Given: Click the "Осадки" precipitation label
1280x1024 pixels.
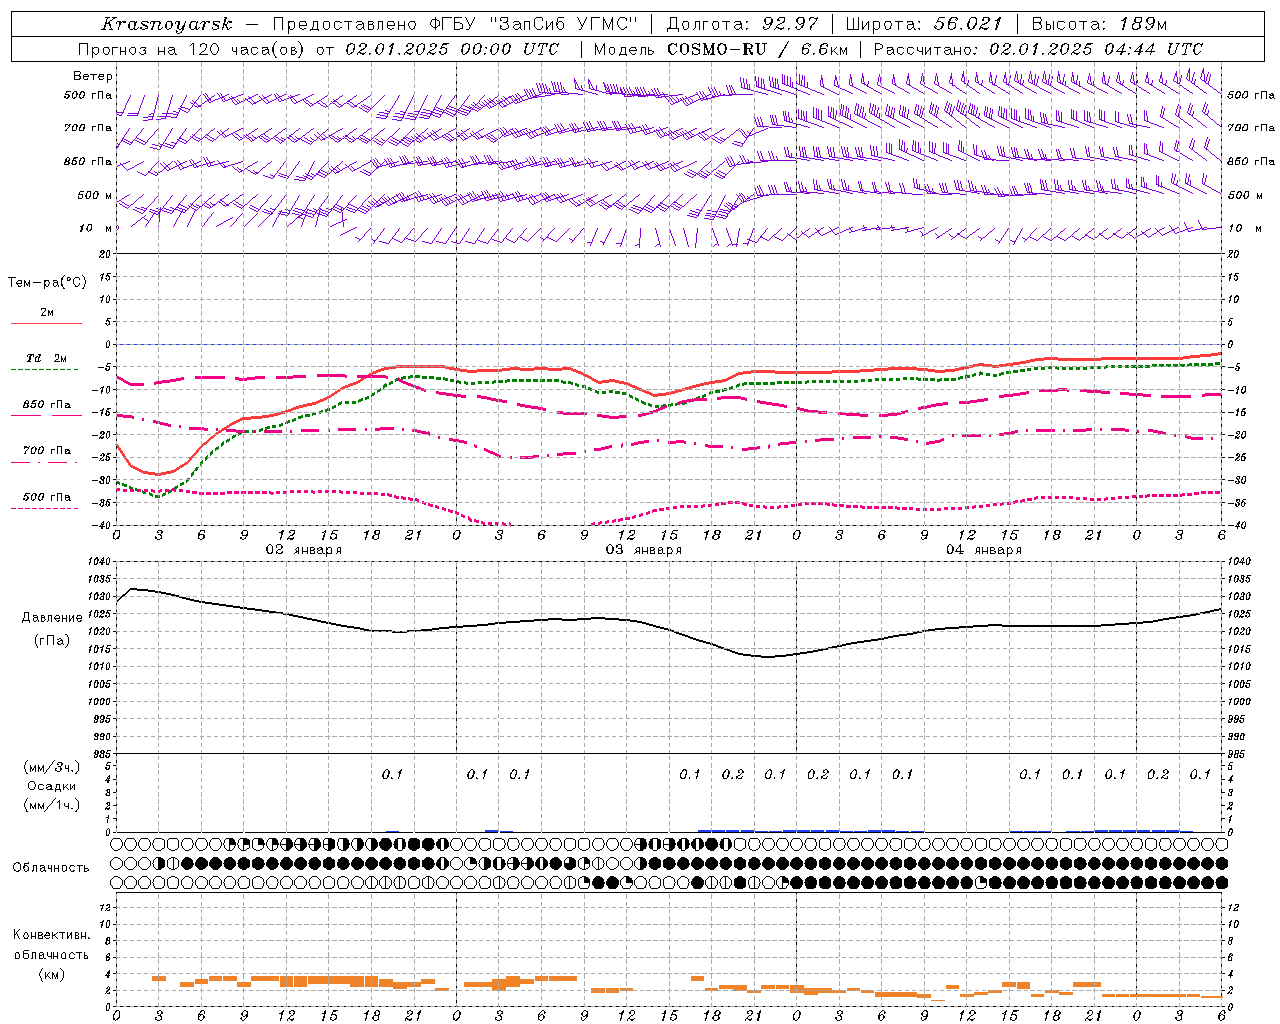Looking at the screenshot, I should [52, 786].
